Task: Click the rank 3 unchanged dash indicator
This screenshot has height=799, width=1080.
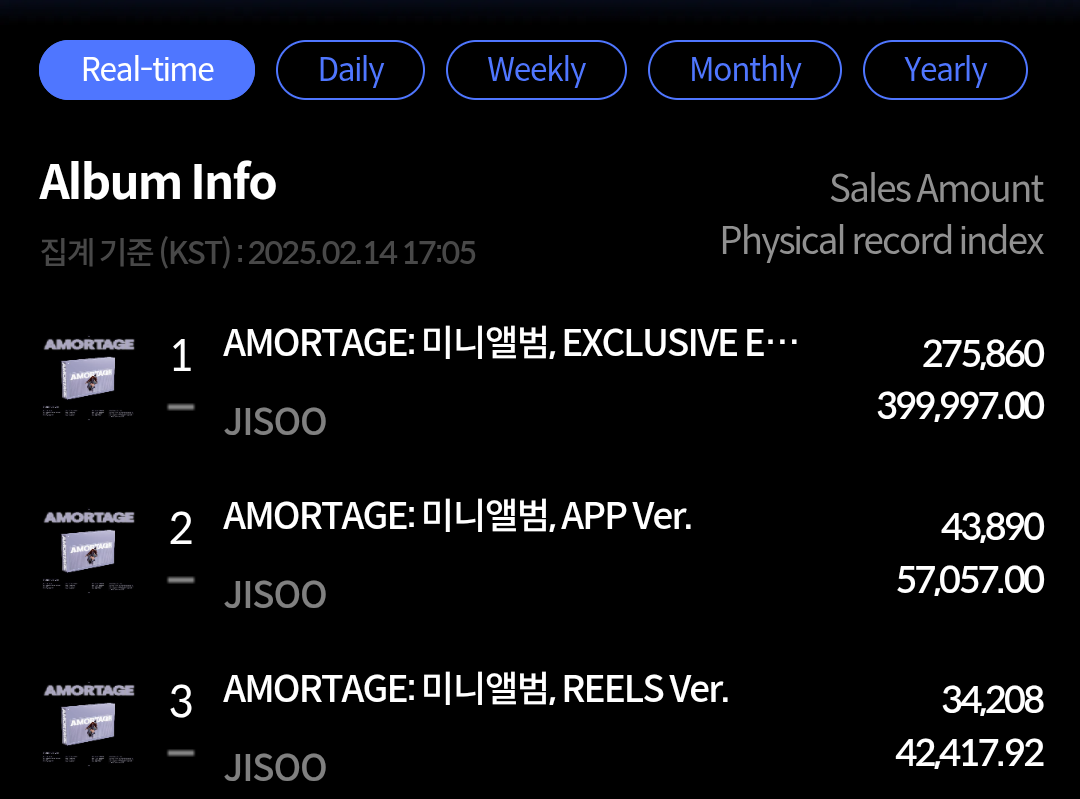Action: pos(181,753)
